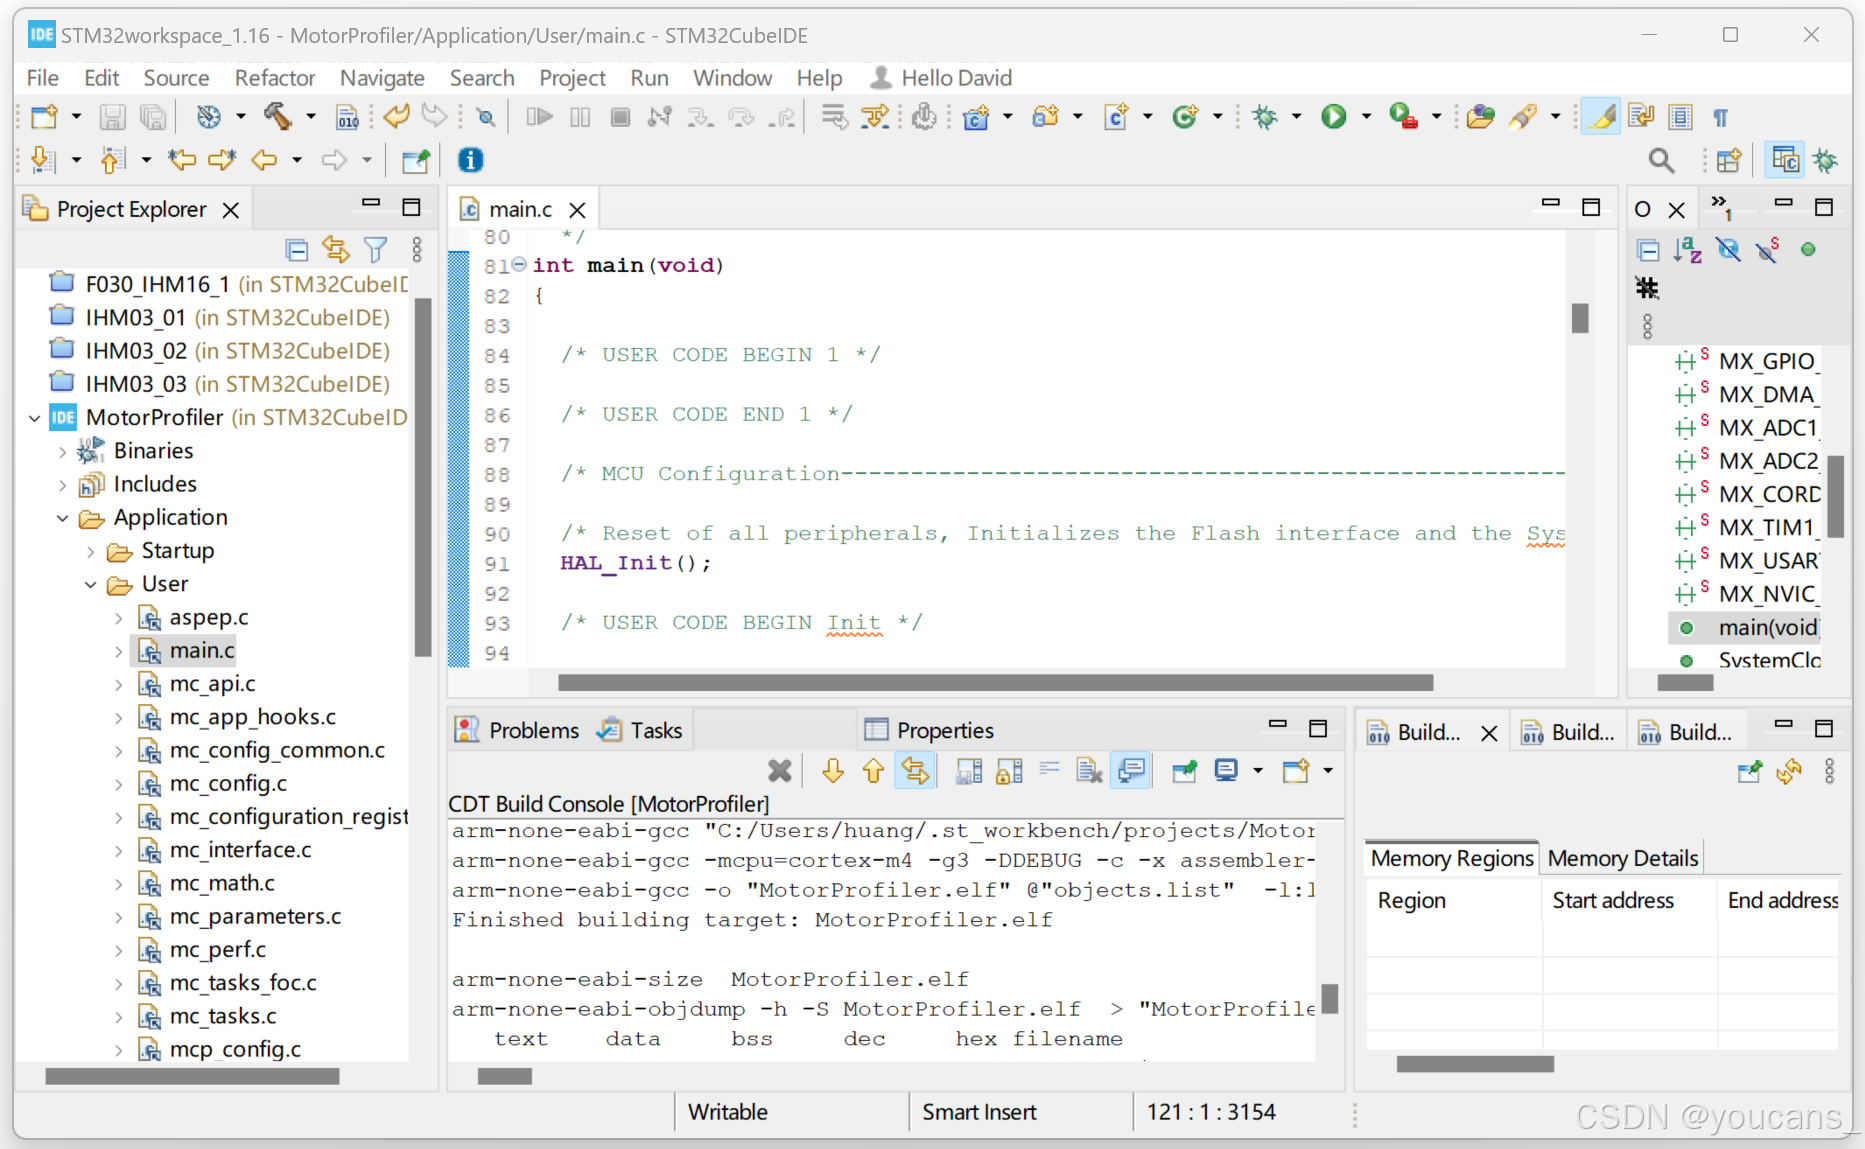The image size is (1865, 1149).
Task: Click the New wizard icon
Action: 44,117
